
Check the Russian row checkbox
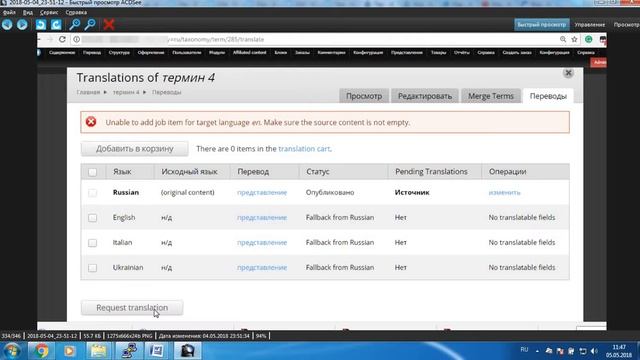point(93,193)
